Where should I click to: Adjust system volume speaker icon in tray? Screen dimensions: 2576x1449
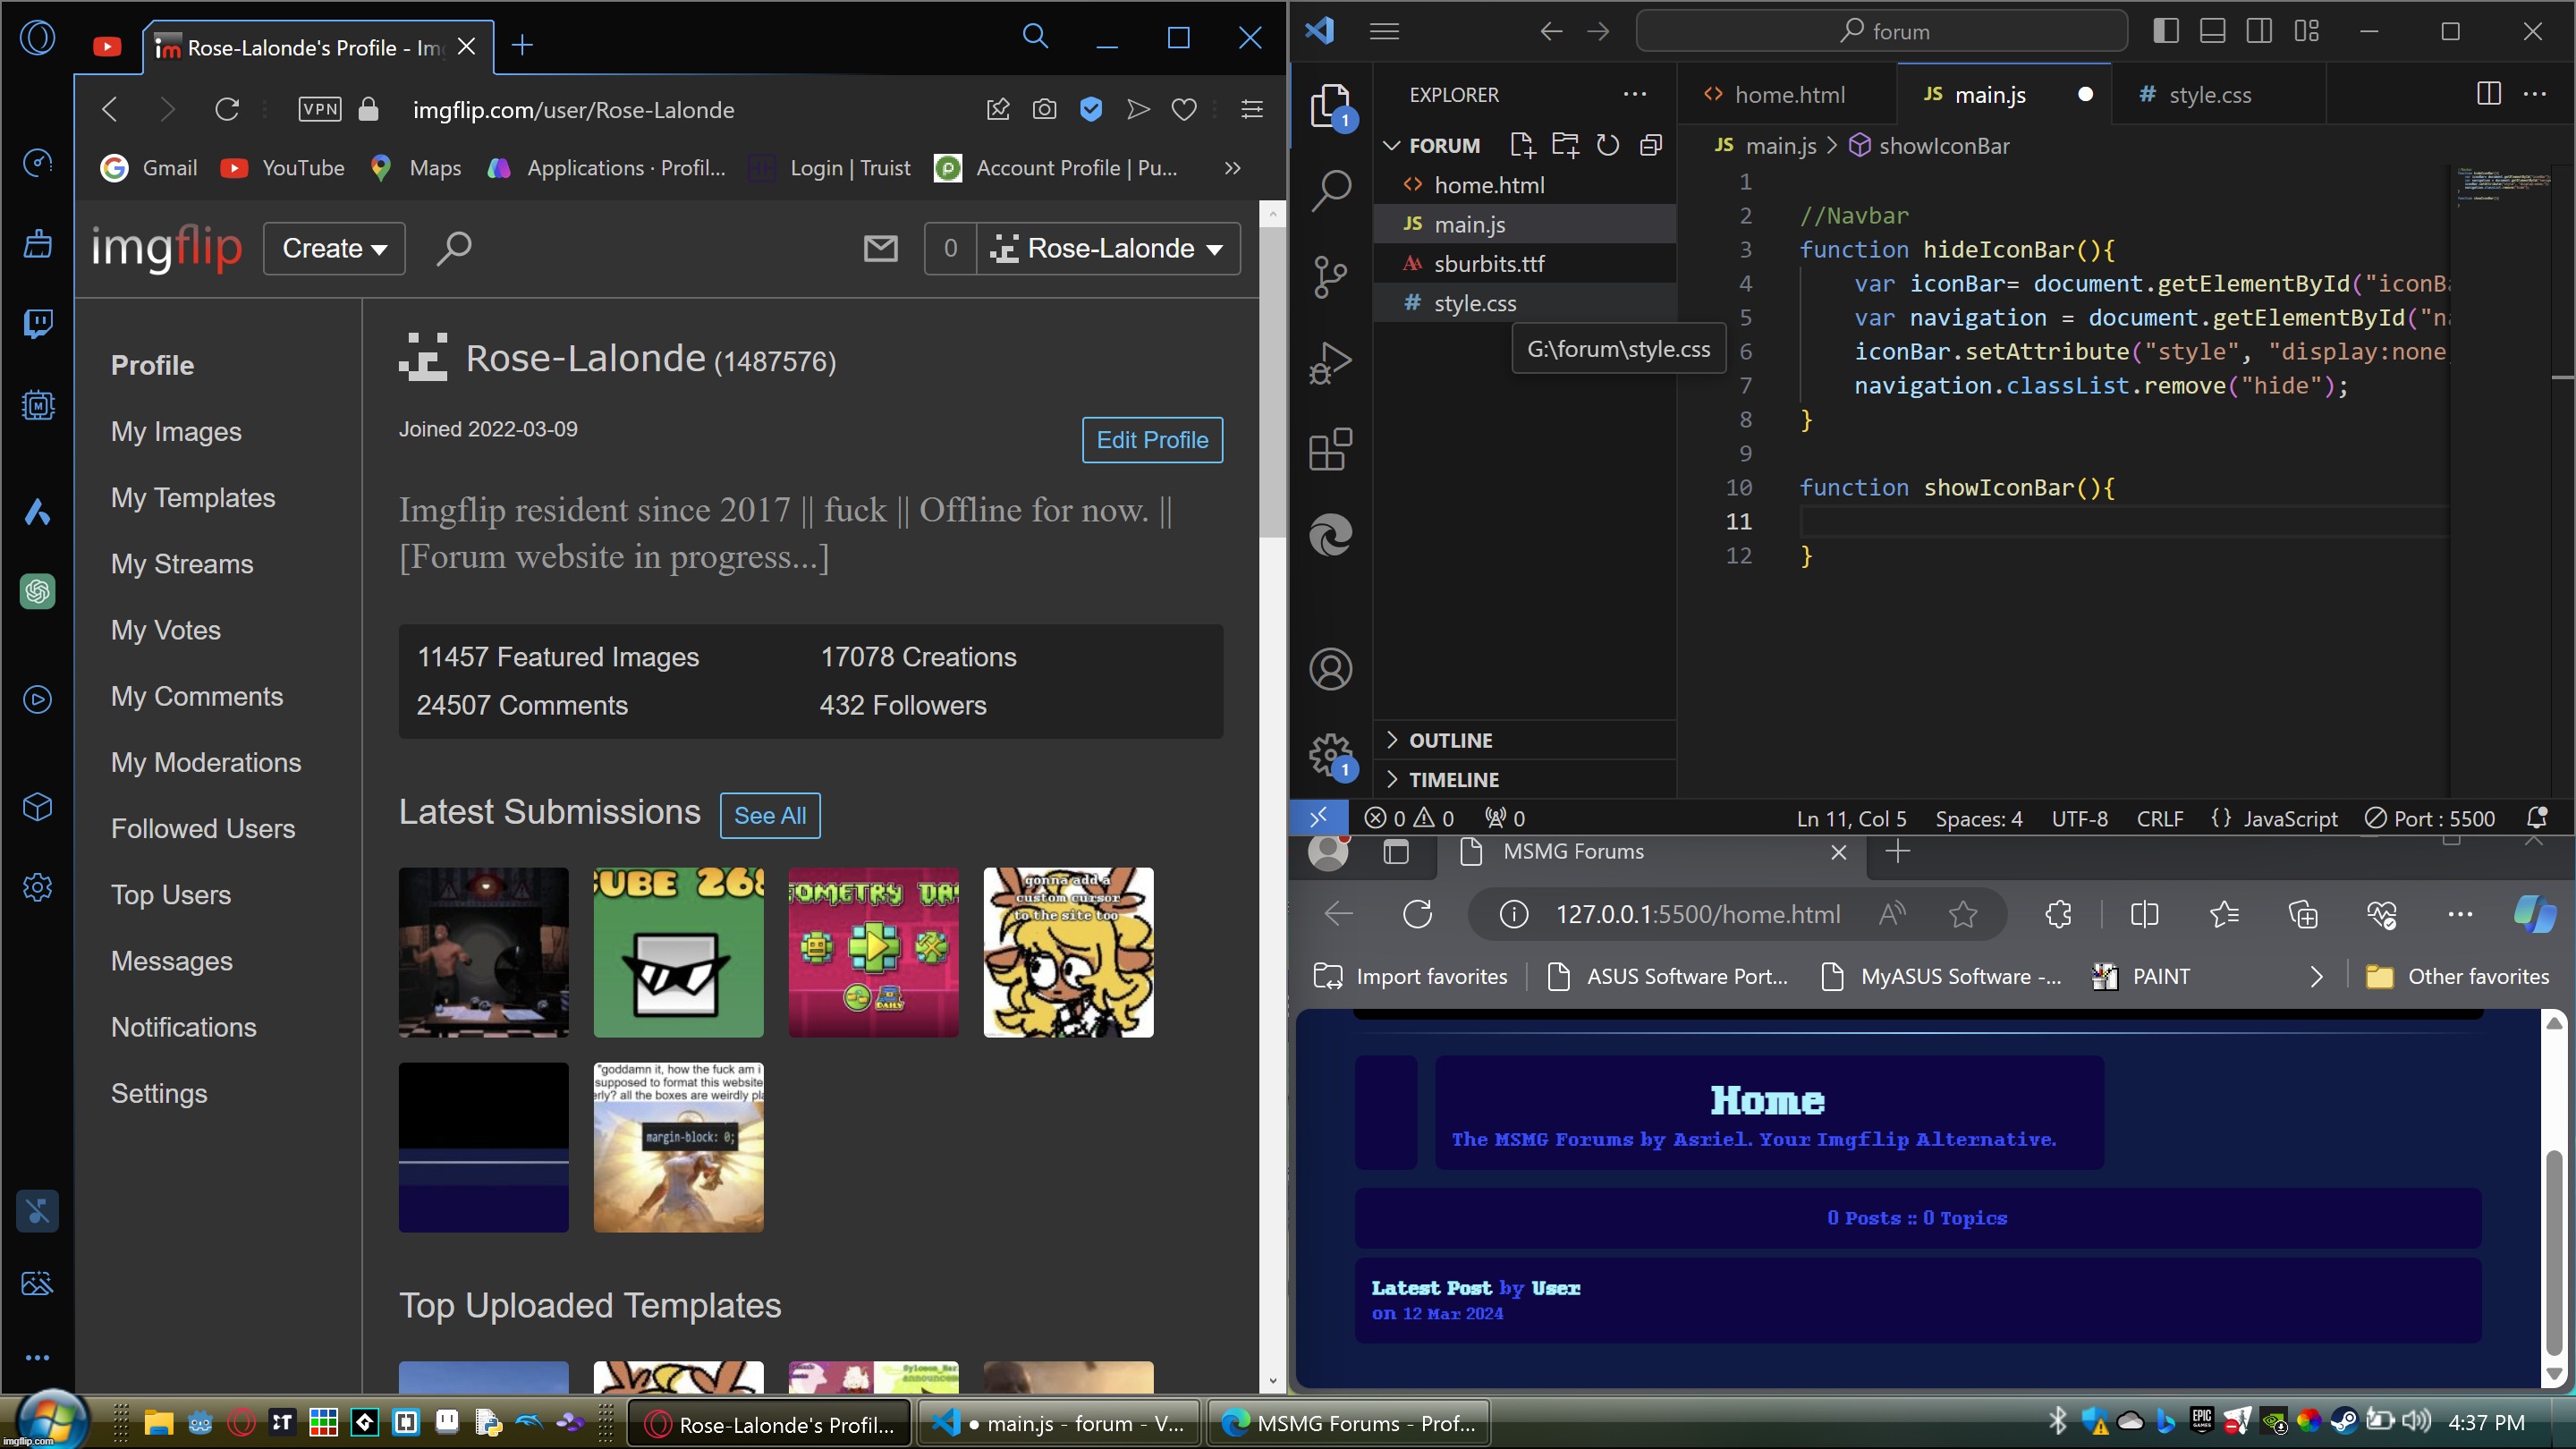point(2415,1421)
